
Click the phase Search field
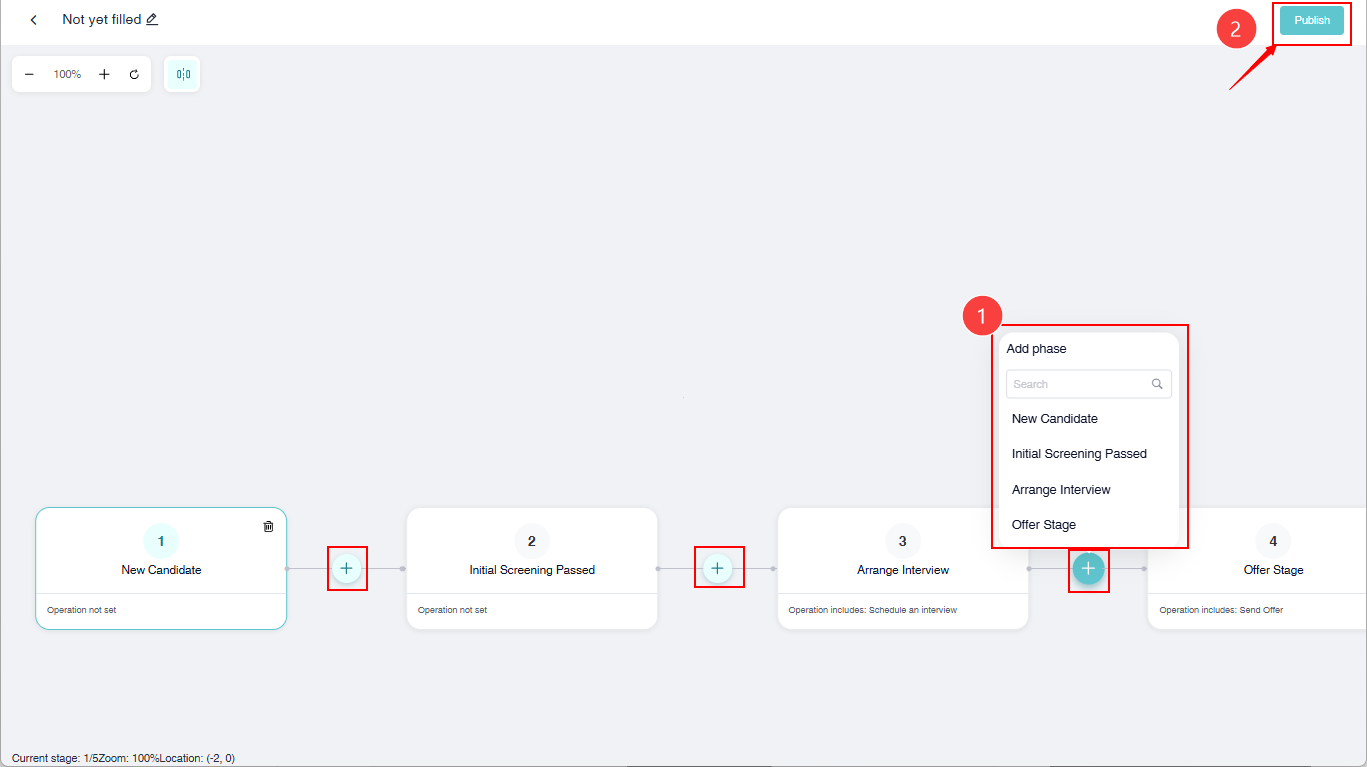tap(1078, 384)
